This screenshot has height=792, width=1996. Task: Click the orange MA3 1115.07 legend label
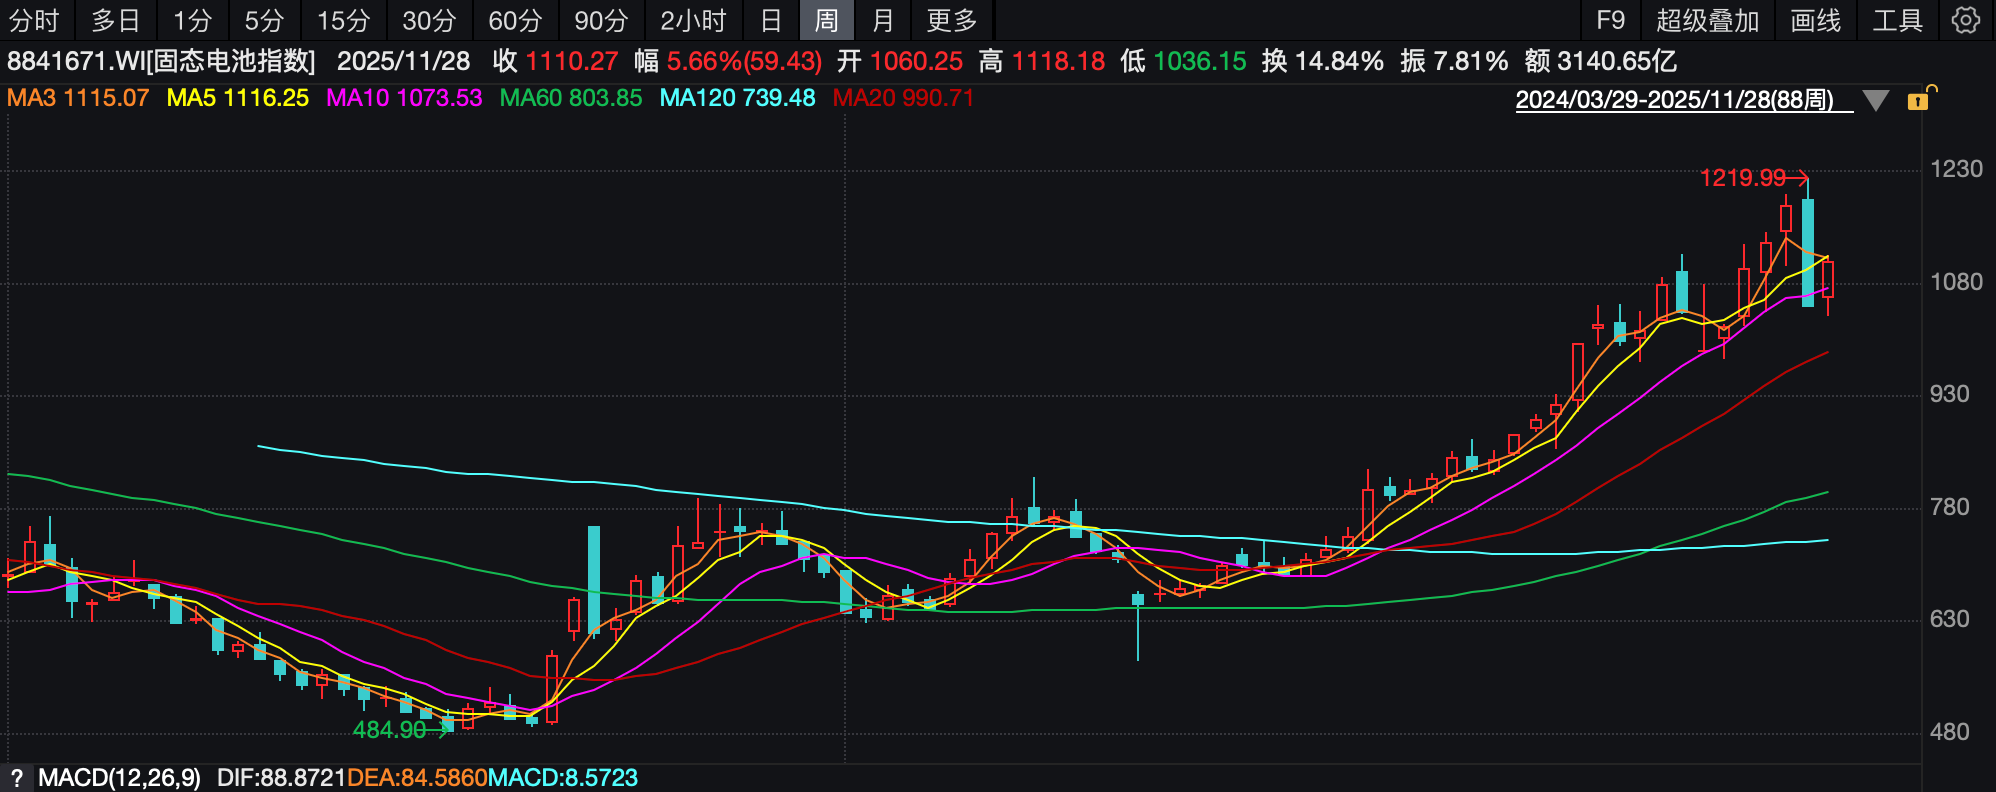(78, 98)
